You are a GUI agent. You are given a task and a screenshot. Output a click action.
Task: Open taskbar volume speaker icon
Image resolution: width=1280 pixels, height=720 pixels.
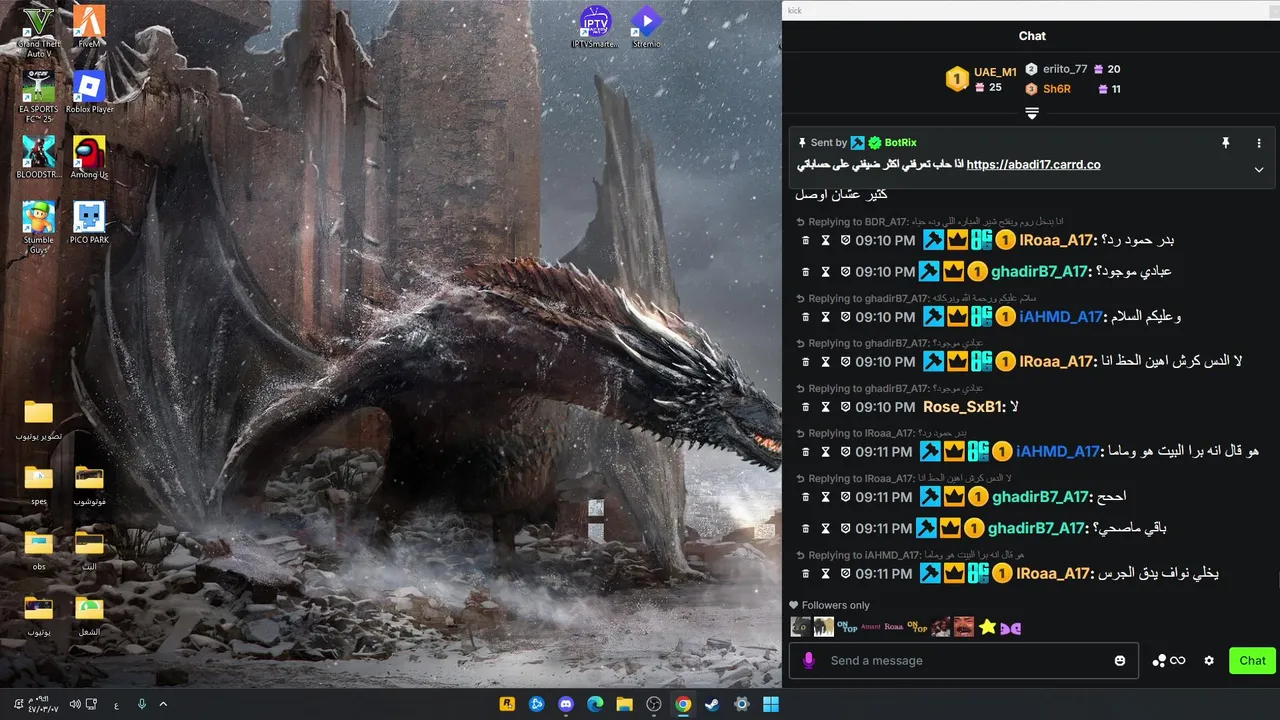pyautogui.click(x=75, y=704)
